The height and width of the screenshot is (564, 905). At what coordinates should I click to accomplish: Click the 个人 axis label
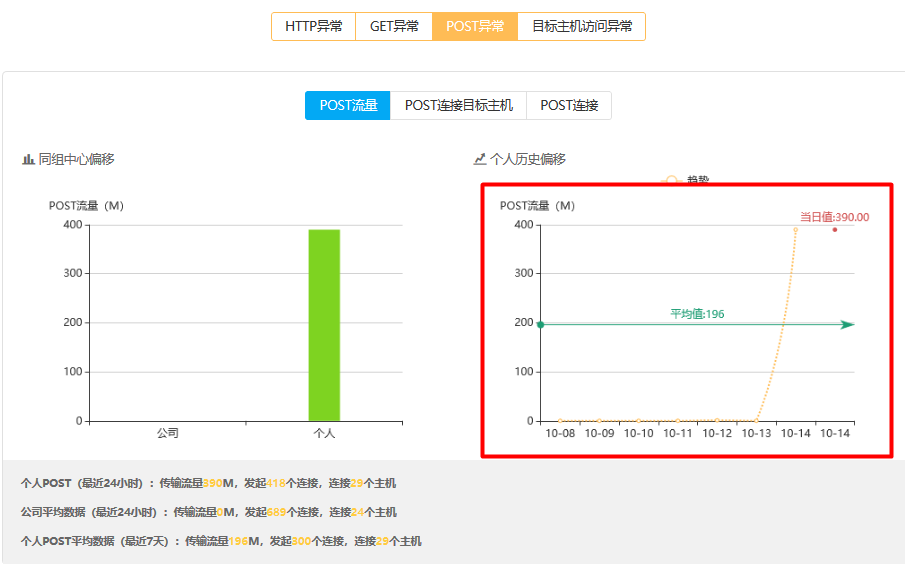pyautogui.click(x=324, y=433)
